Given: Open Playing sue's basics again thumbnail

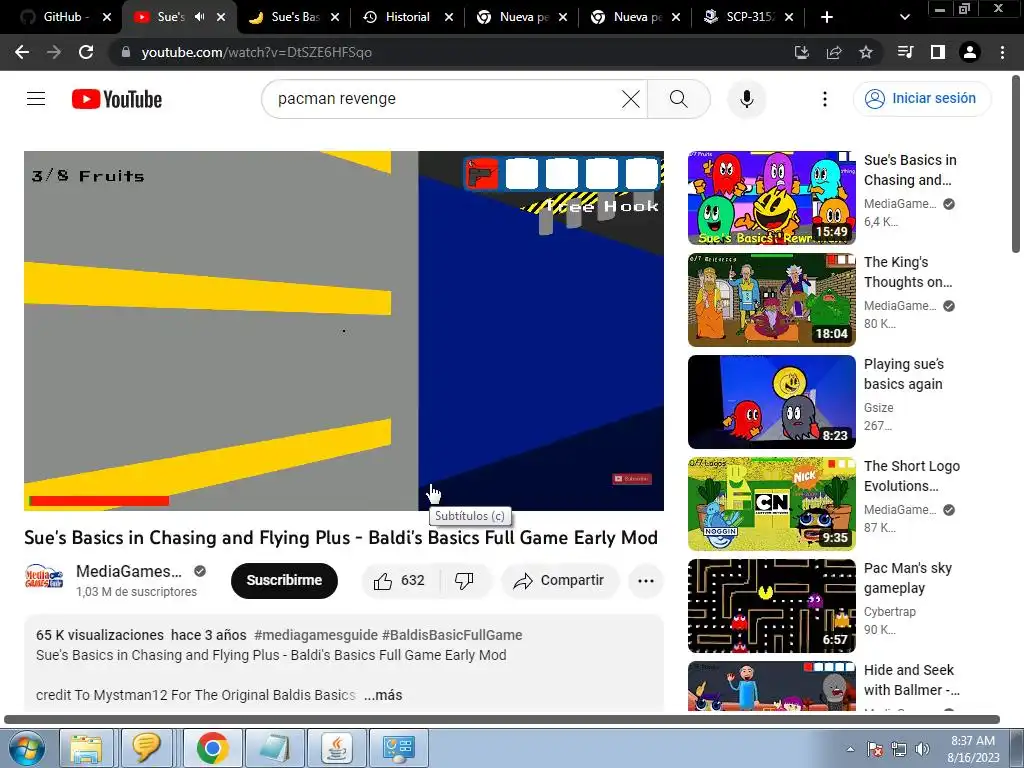Looking at the screenshot, I should [771, 402].
